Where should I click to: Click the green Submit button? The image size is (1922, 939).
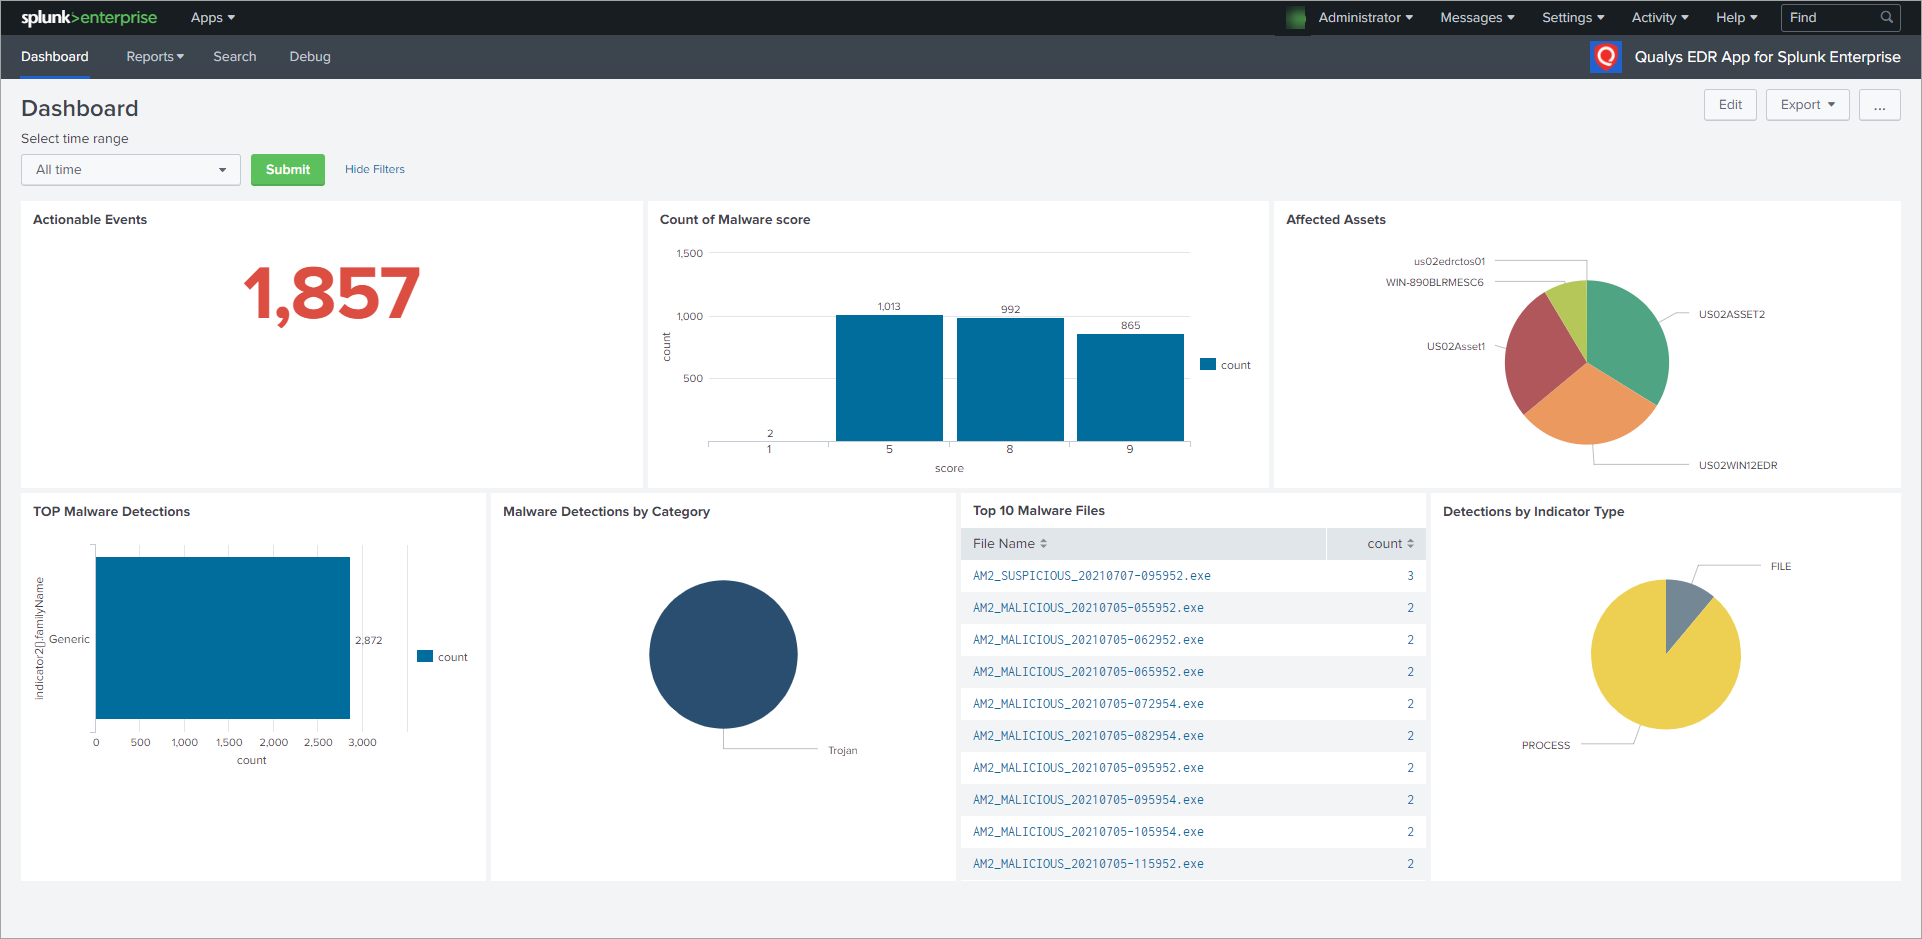287,169
